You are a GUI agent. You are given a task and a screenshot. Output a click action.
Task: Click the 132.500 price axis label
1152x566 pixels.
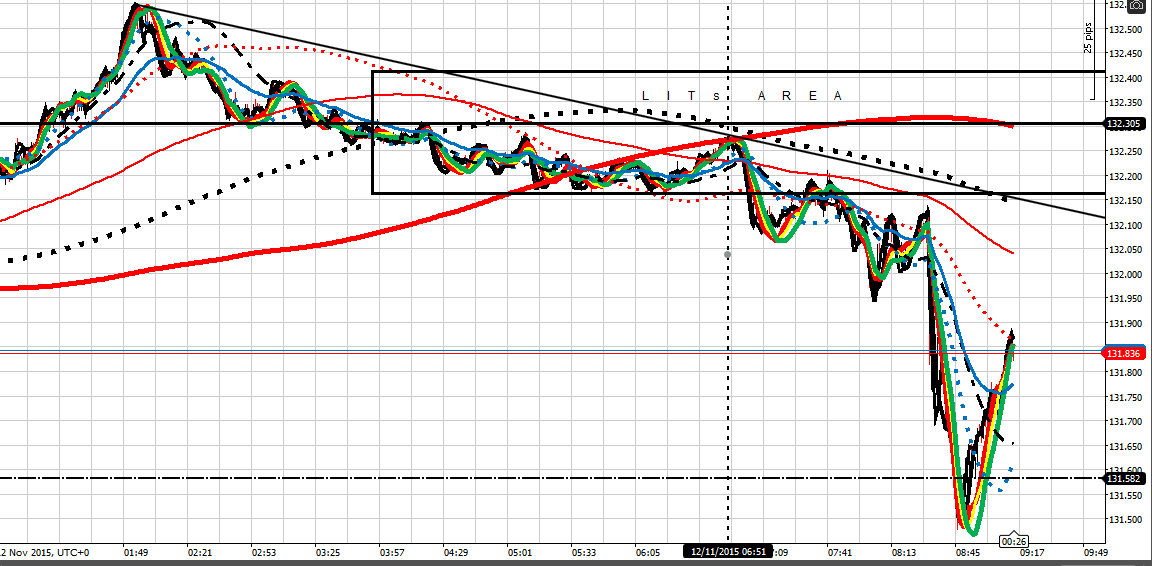tap(1126, 29)
